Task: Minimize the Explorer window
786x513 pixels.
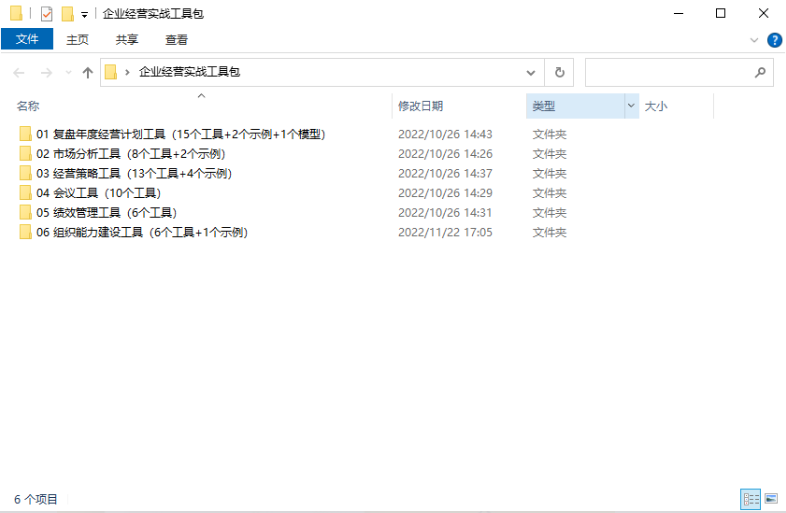Action: [x=679, y=14]
